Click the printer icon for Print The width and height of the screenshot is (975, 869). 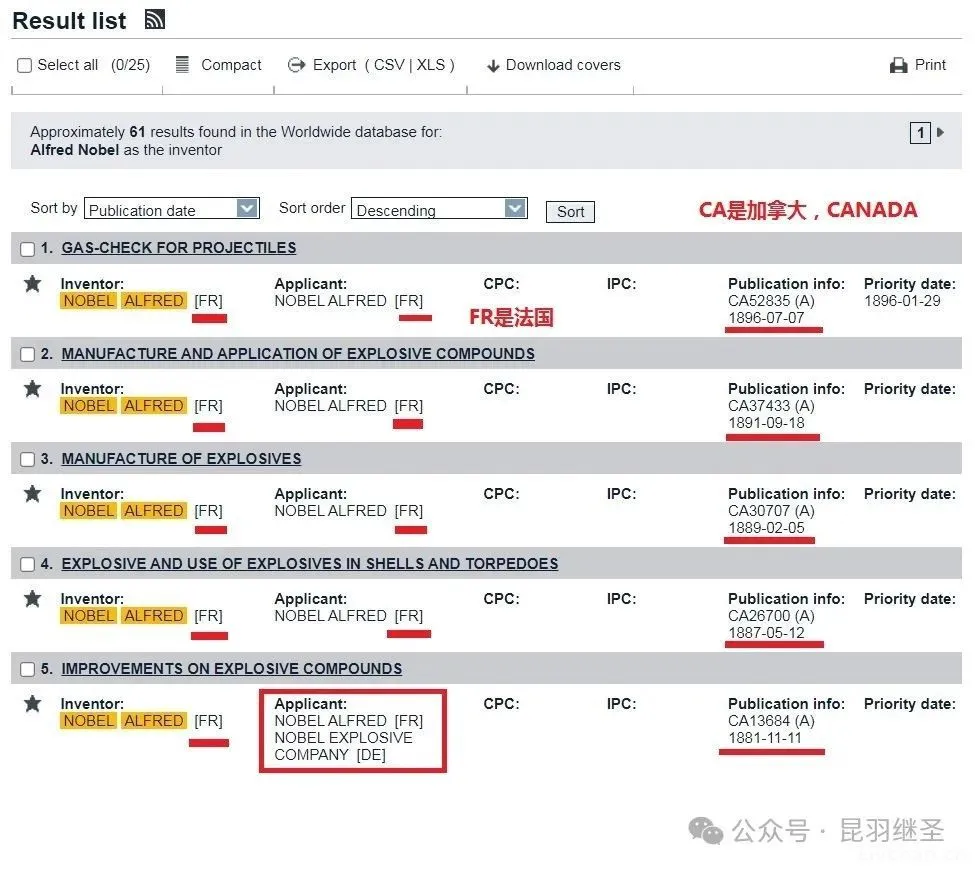898,66
